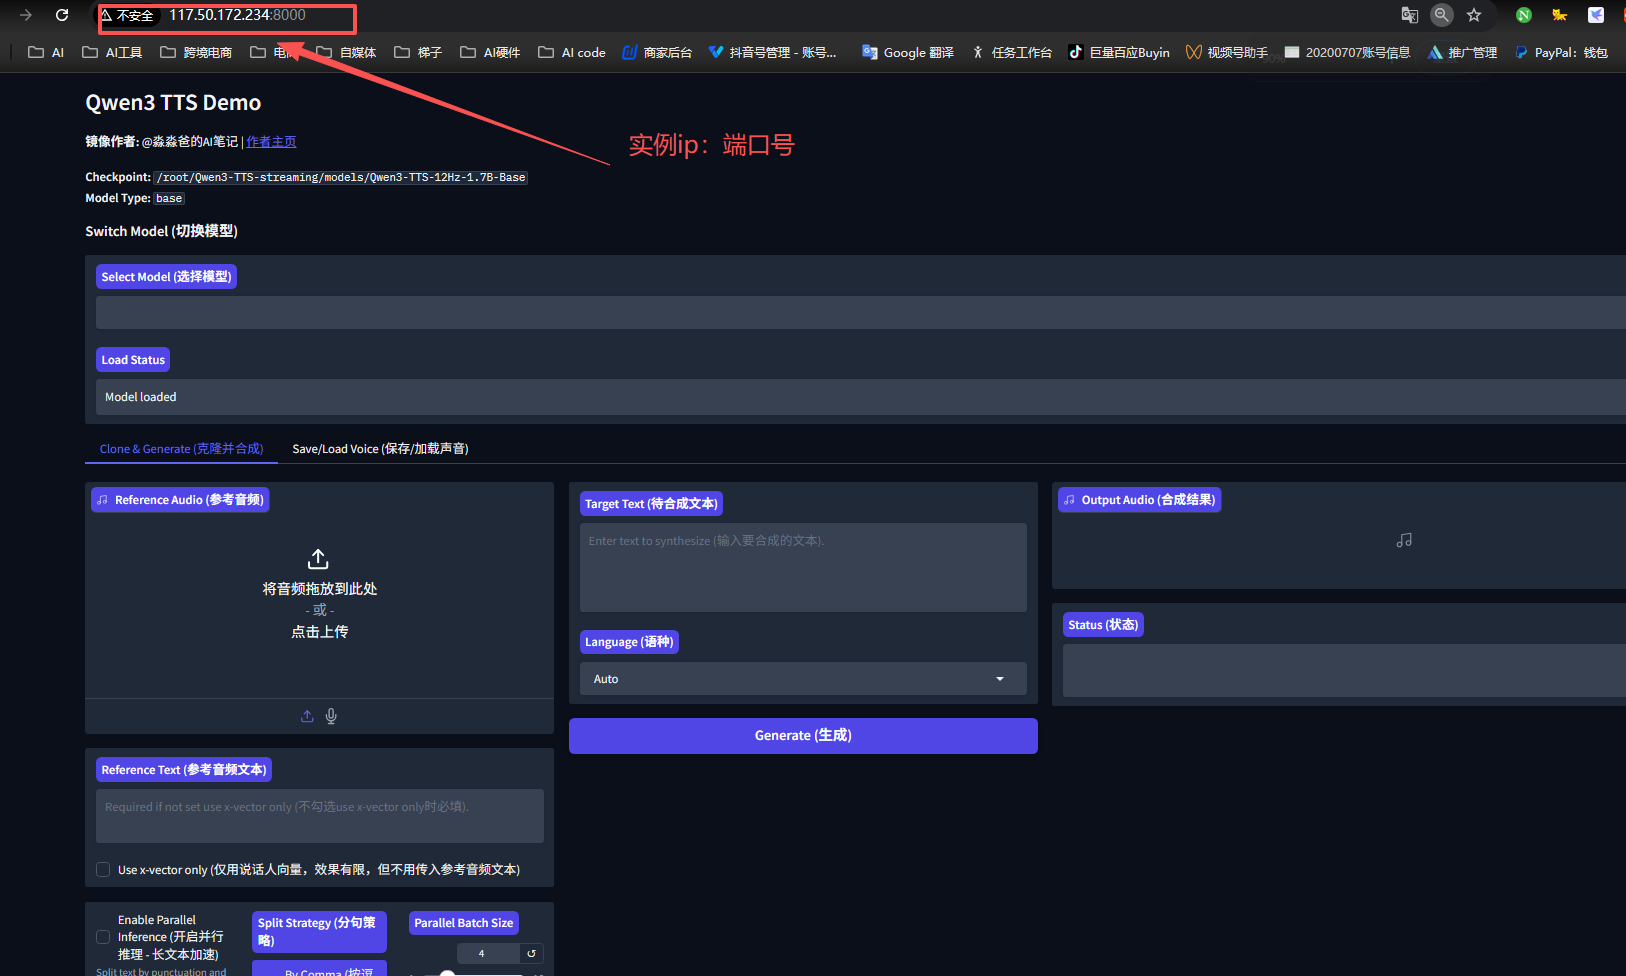The height and width of the screenshot is (976, 1626).
Task: Open the Select Model dropdown field
Action: 860,313
